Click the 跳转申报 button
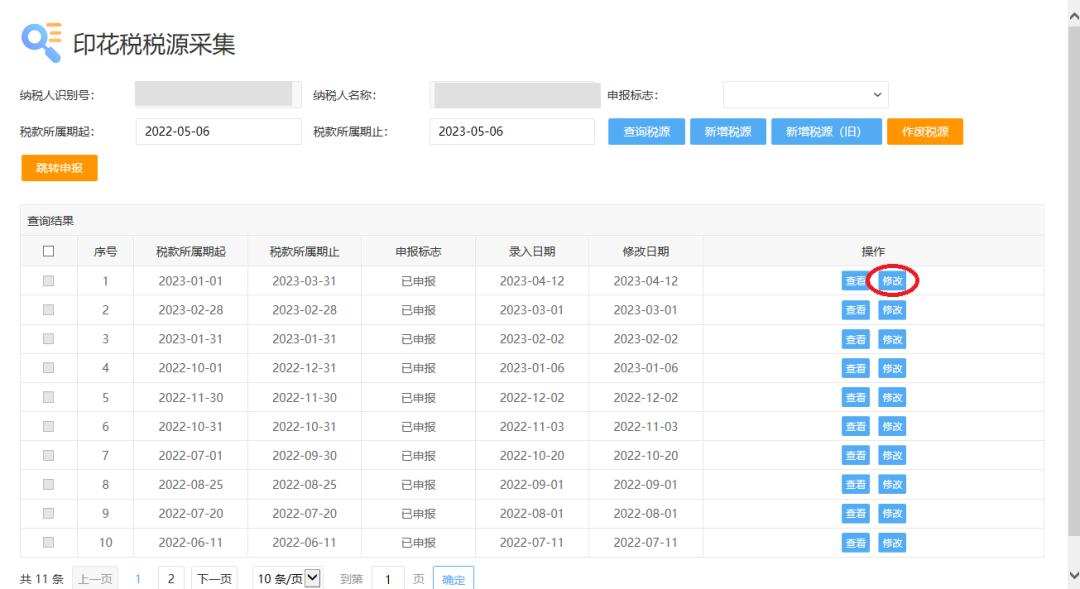 pyautogui.click(x=57, y=168)
